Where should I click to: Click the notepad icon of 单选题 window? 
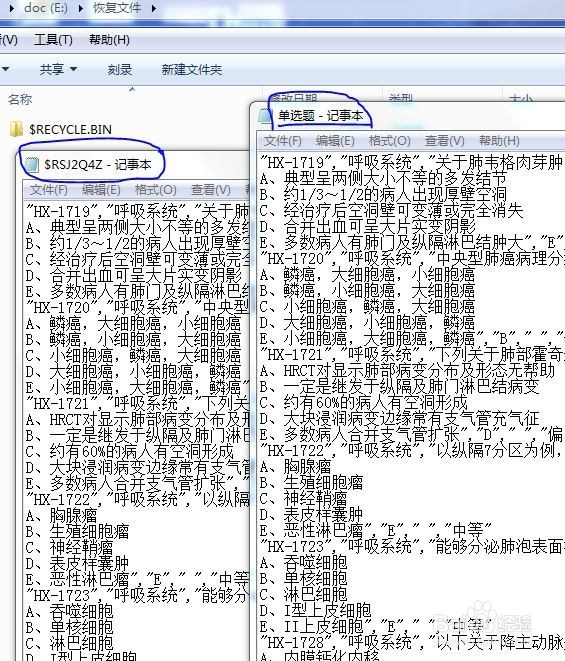pyautogui.click(x=265, y=116)
